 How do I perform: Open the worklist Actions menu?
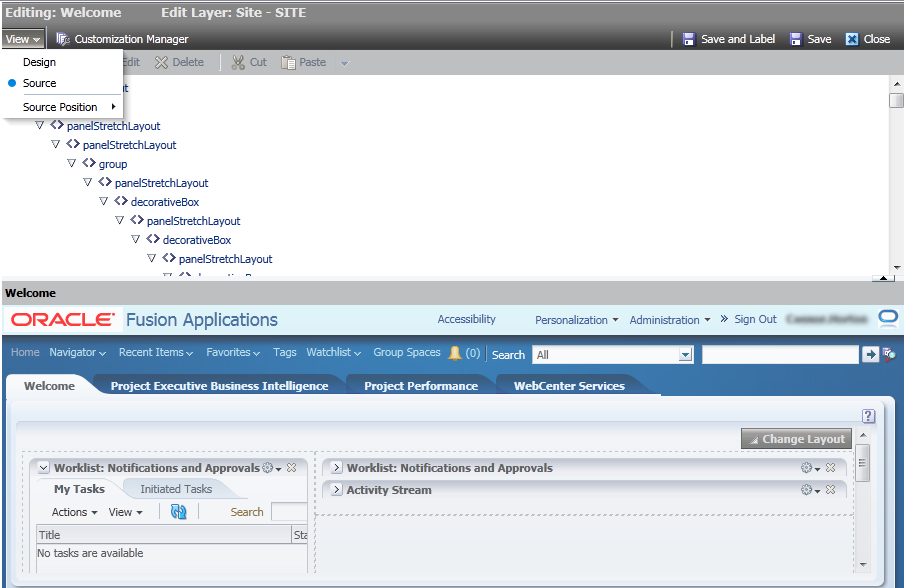click(74, 512)
